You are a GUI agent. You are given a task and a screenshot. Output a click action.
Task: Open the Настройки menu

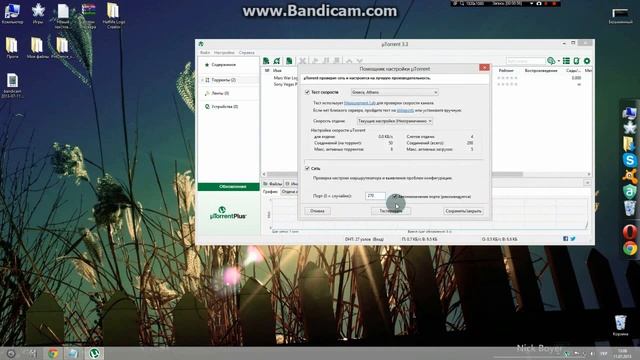[x=224, y=53]
